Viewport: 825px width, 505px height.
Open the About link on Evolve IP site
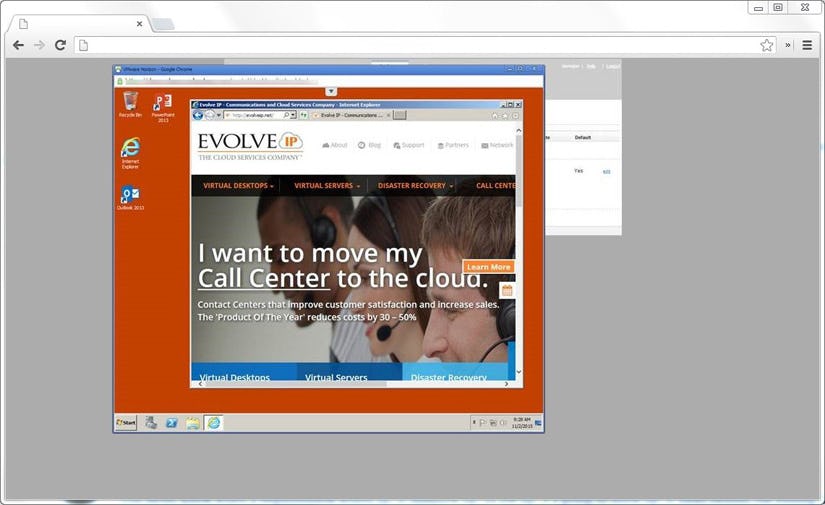coord(335,145)
